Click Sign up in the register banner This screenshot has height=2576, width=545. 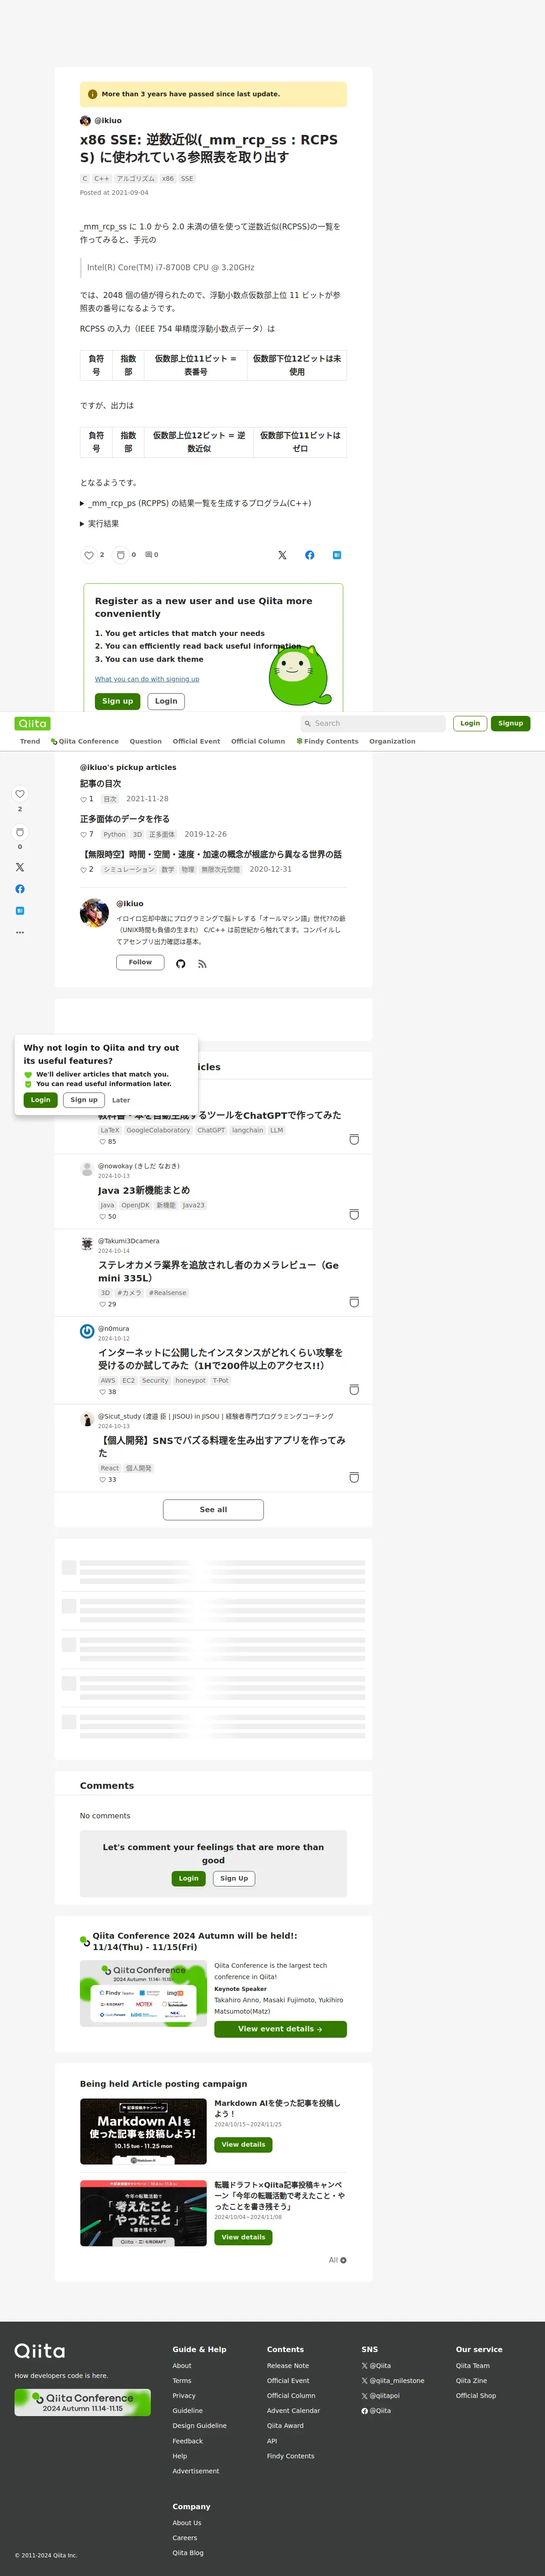[x=117, y=701]
